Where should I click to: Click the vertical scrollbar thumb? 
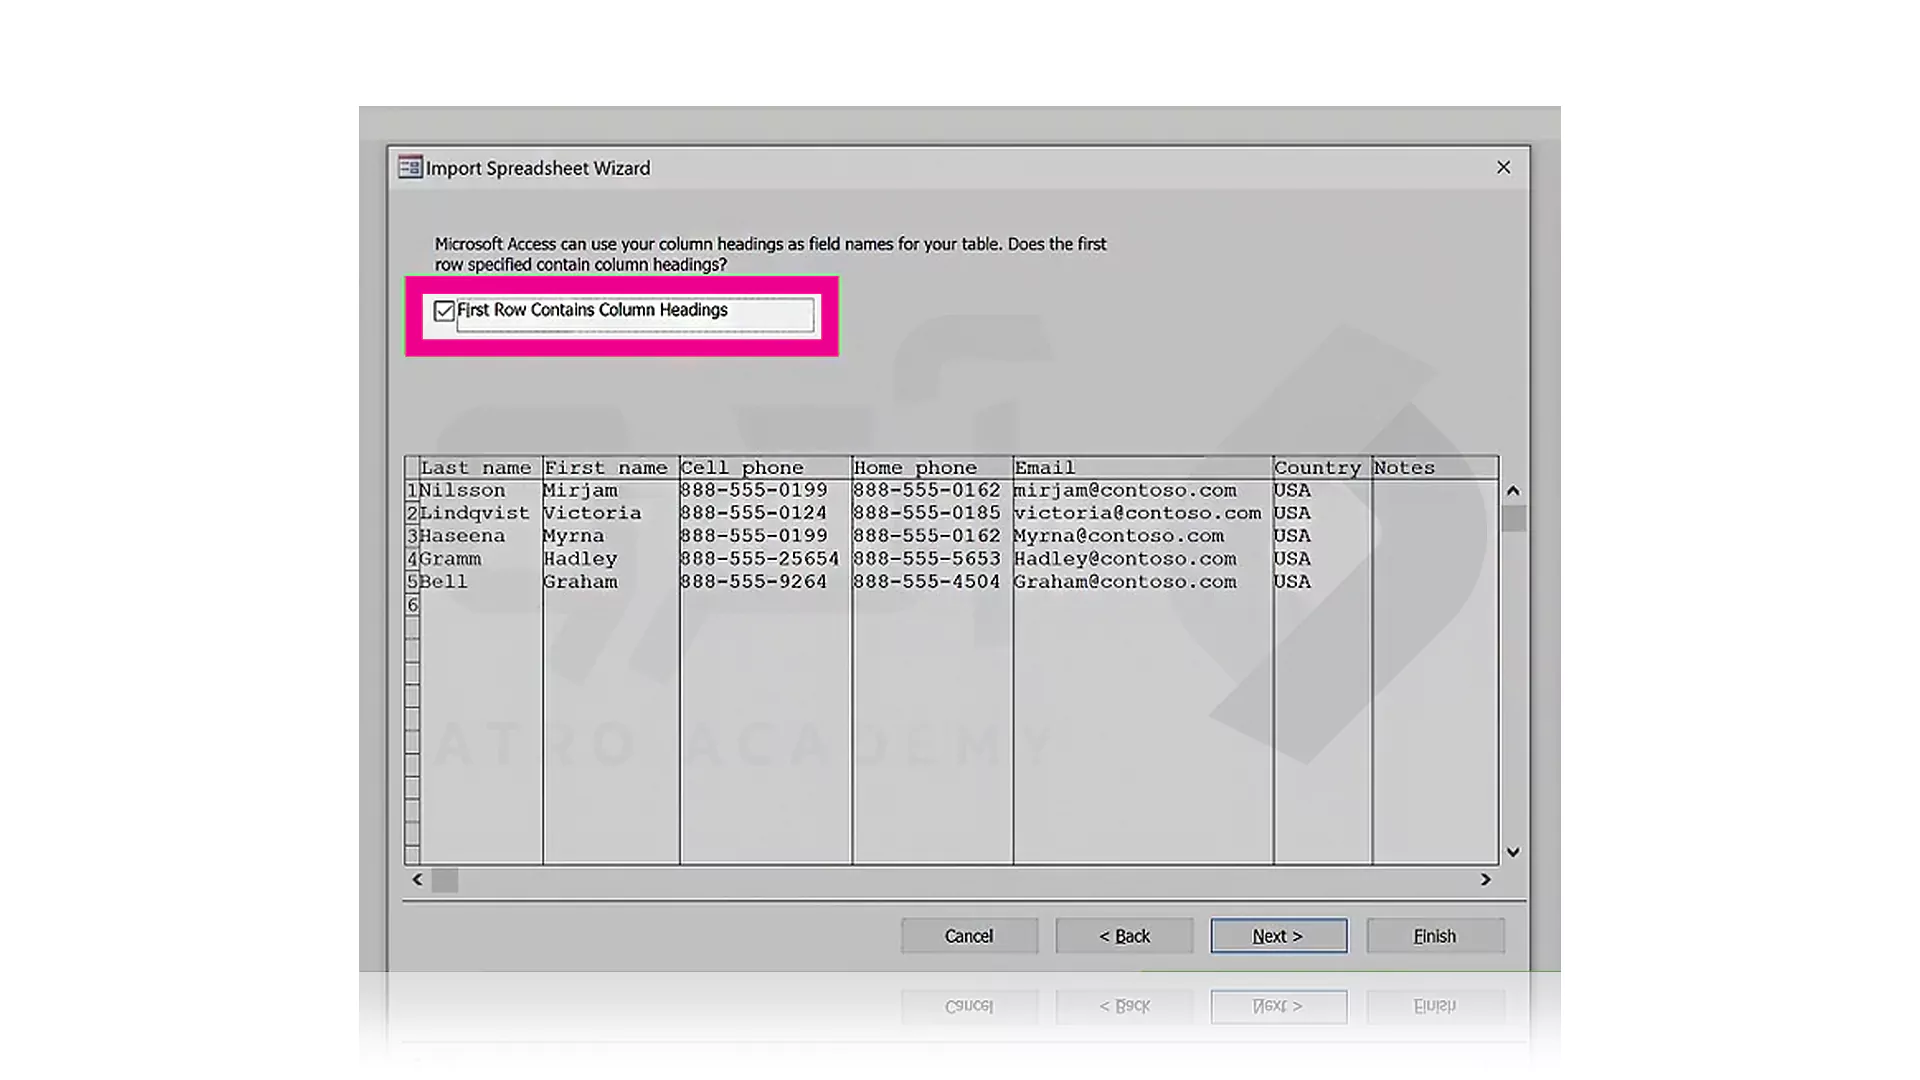pos(1514,518)
